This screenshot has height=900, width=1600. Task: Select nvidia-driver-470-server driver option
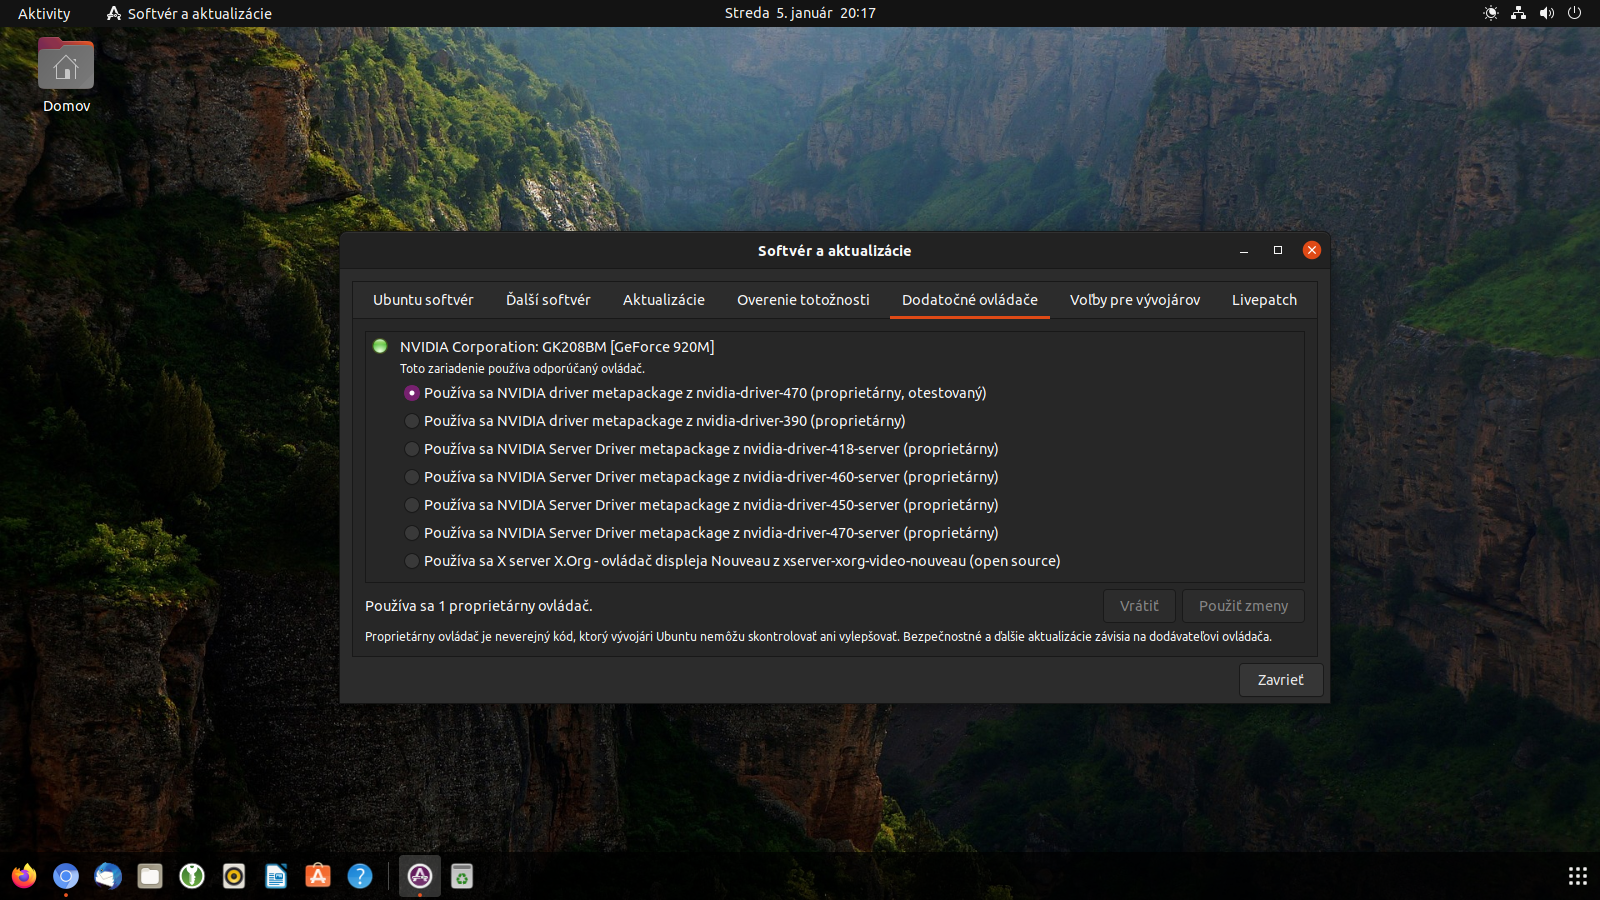(412, 533)
